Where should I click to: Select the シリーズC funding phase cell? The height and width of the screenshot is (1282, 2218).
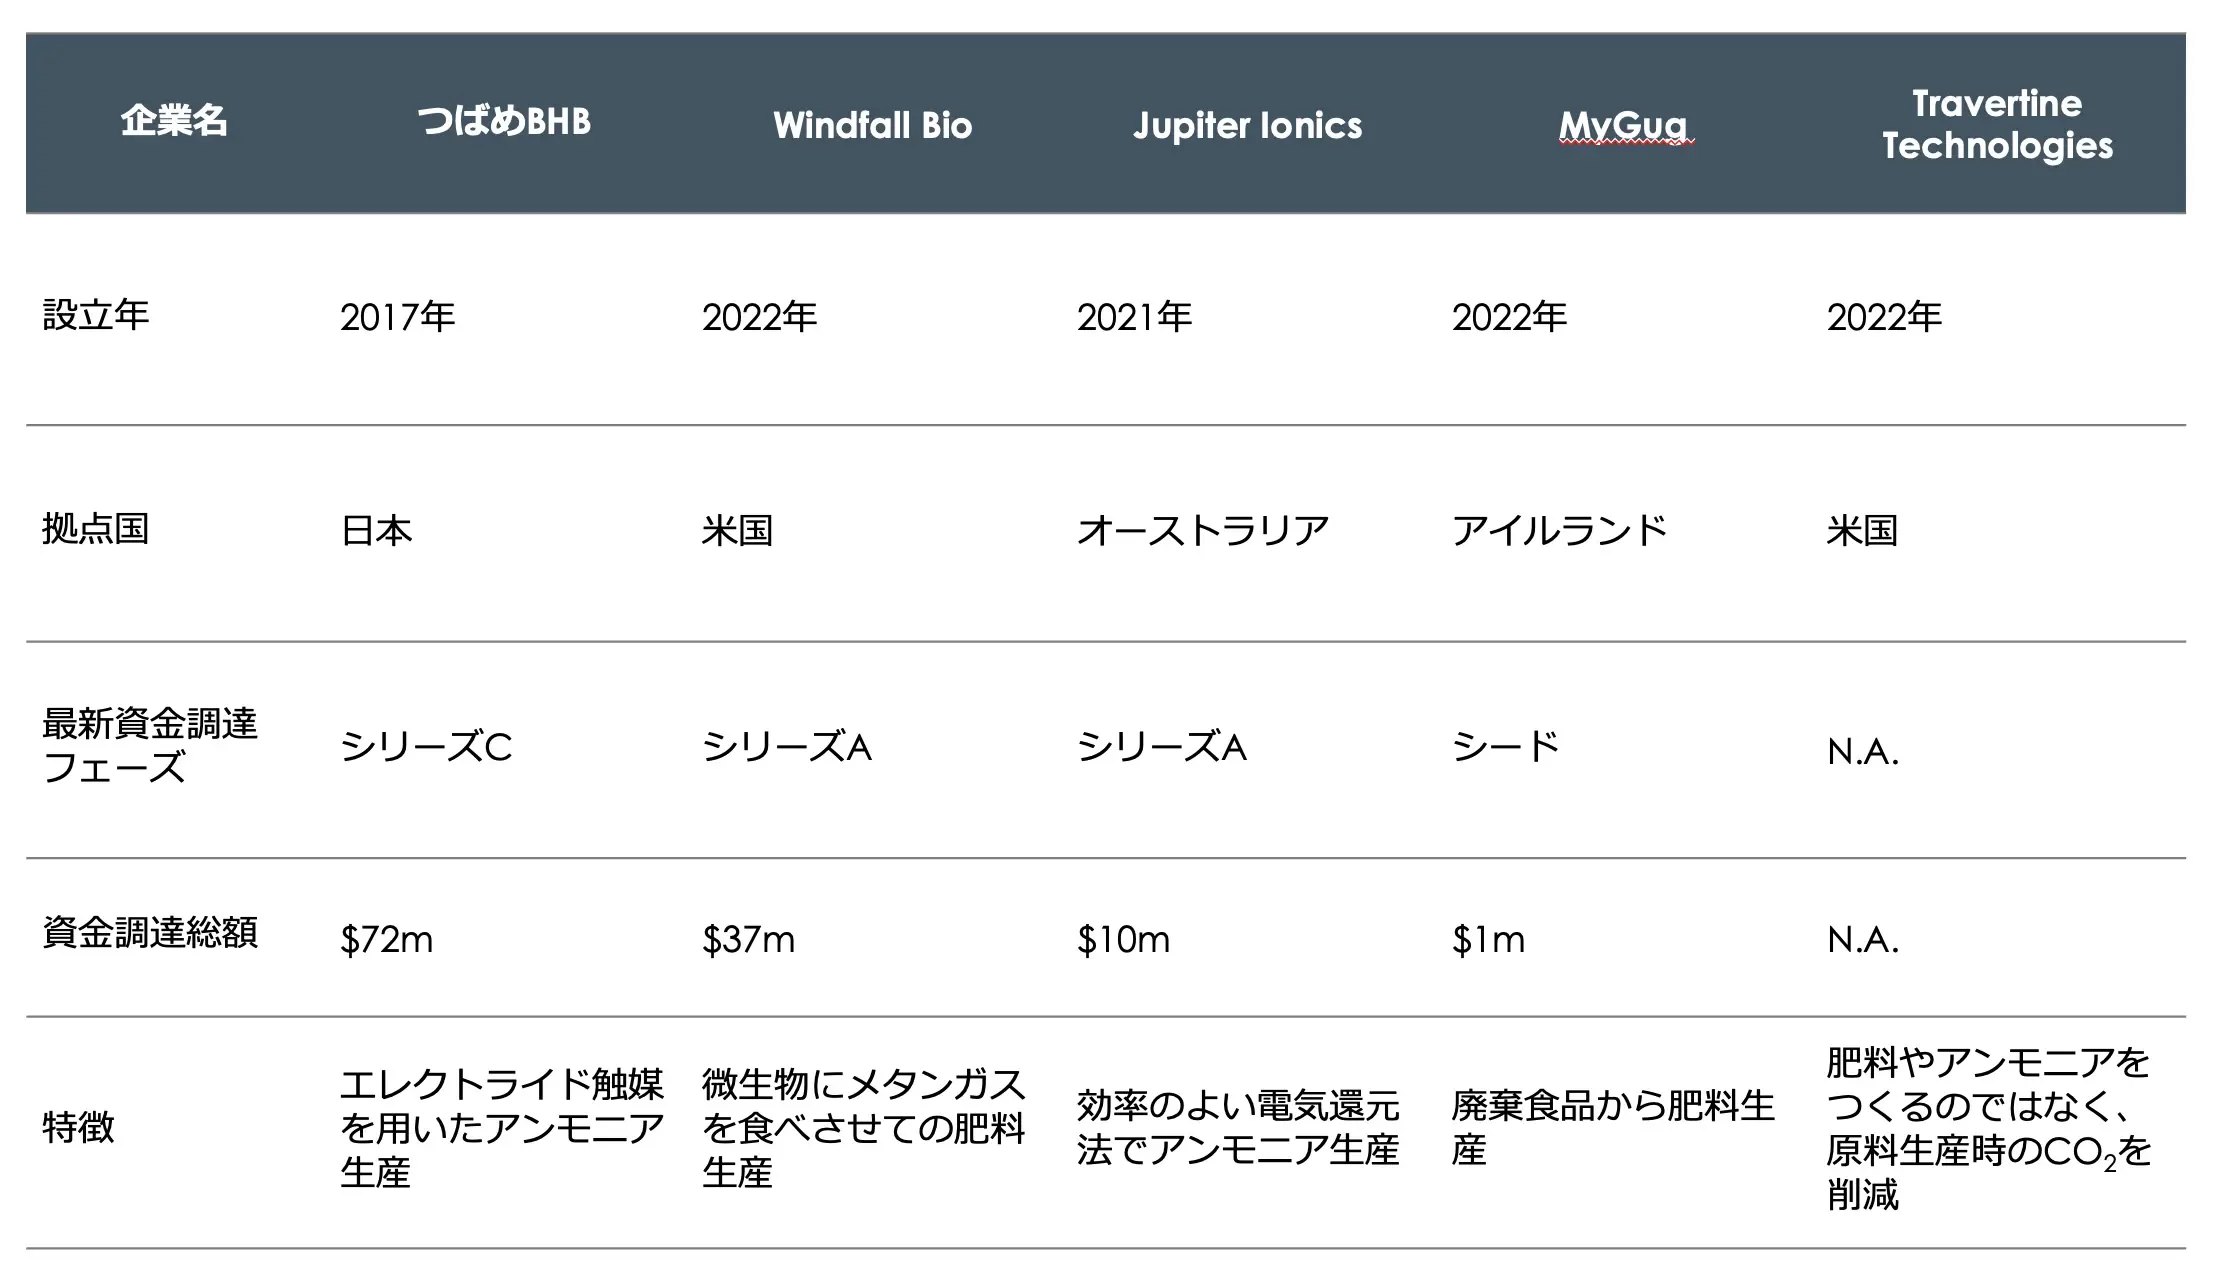pos(426,746)
